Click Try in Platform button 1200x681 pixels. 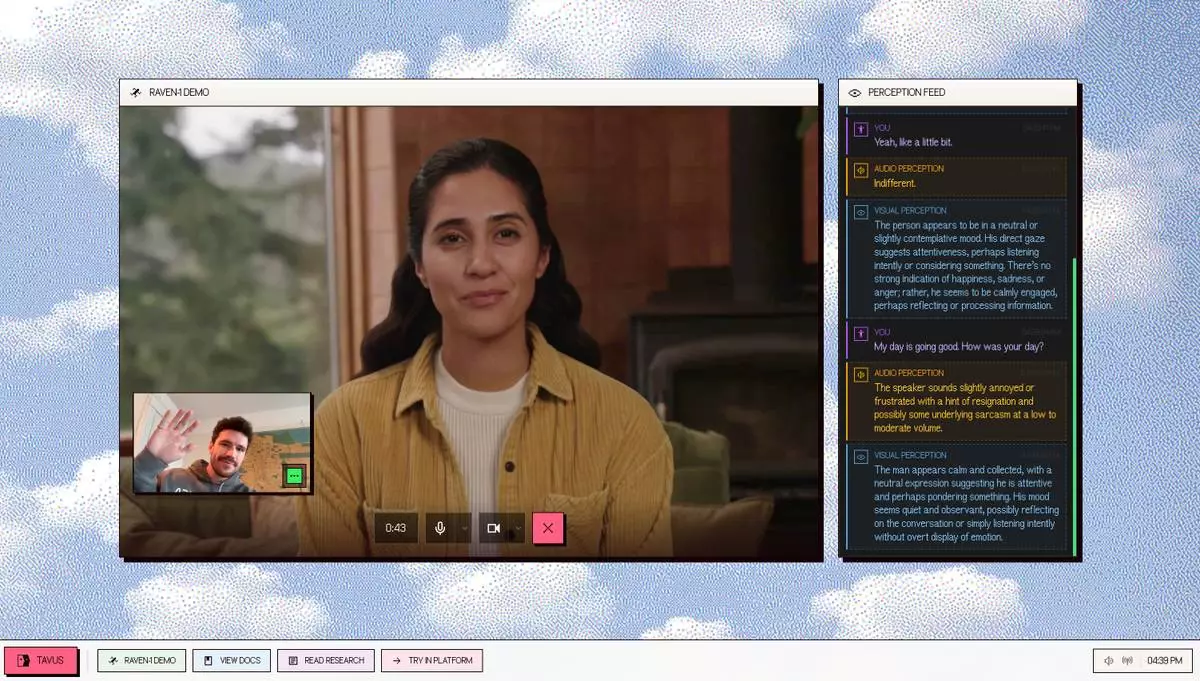point(432,660)
